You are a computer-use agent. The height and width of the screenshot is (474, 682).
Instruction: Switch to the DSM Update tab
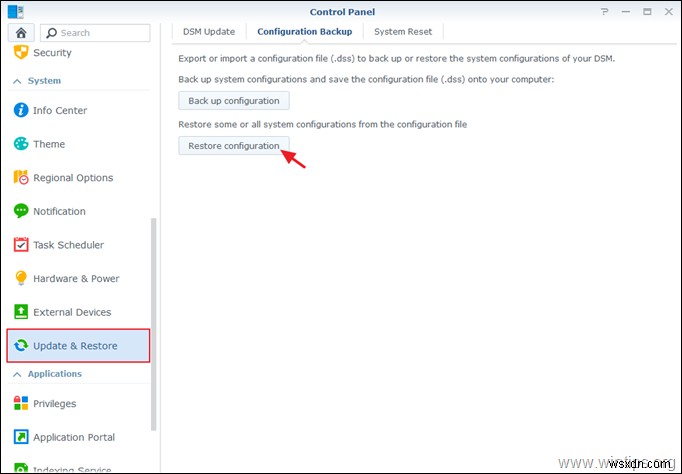point(209,32)
